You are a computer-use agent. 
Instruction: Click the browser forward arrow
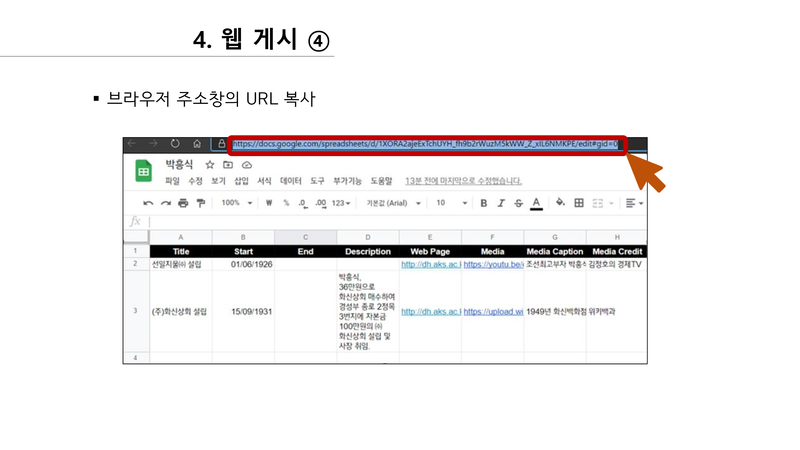153,144
